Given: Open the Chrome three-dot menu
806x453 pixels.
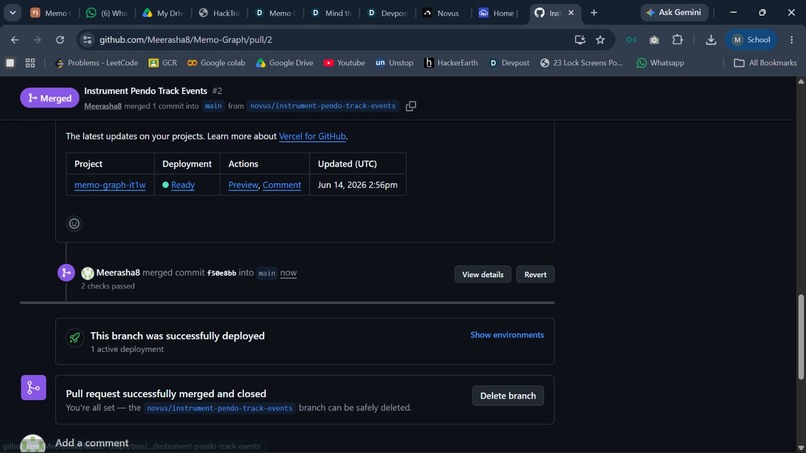Looking at the screenshot, I should (792, 40).
